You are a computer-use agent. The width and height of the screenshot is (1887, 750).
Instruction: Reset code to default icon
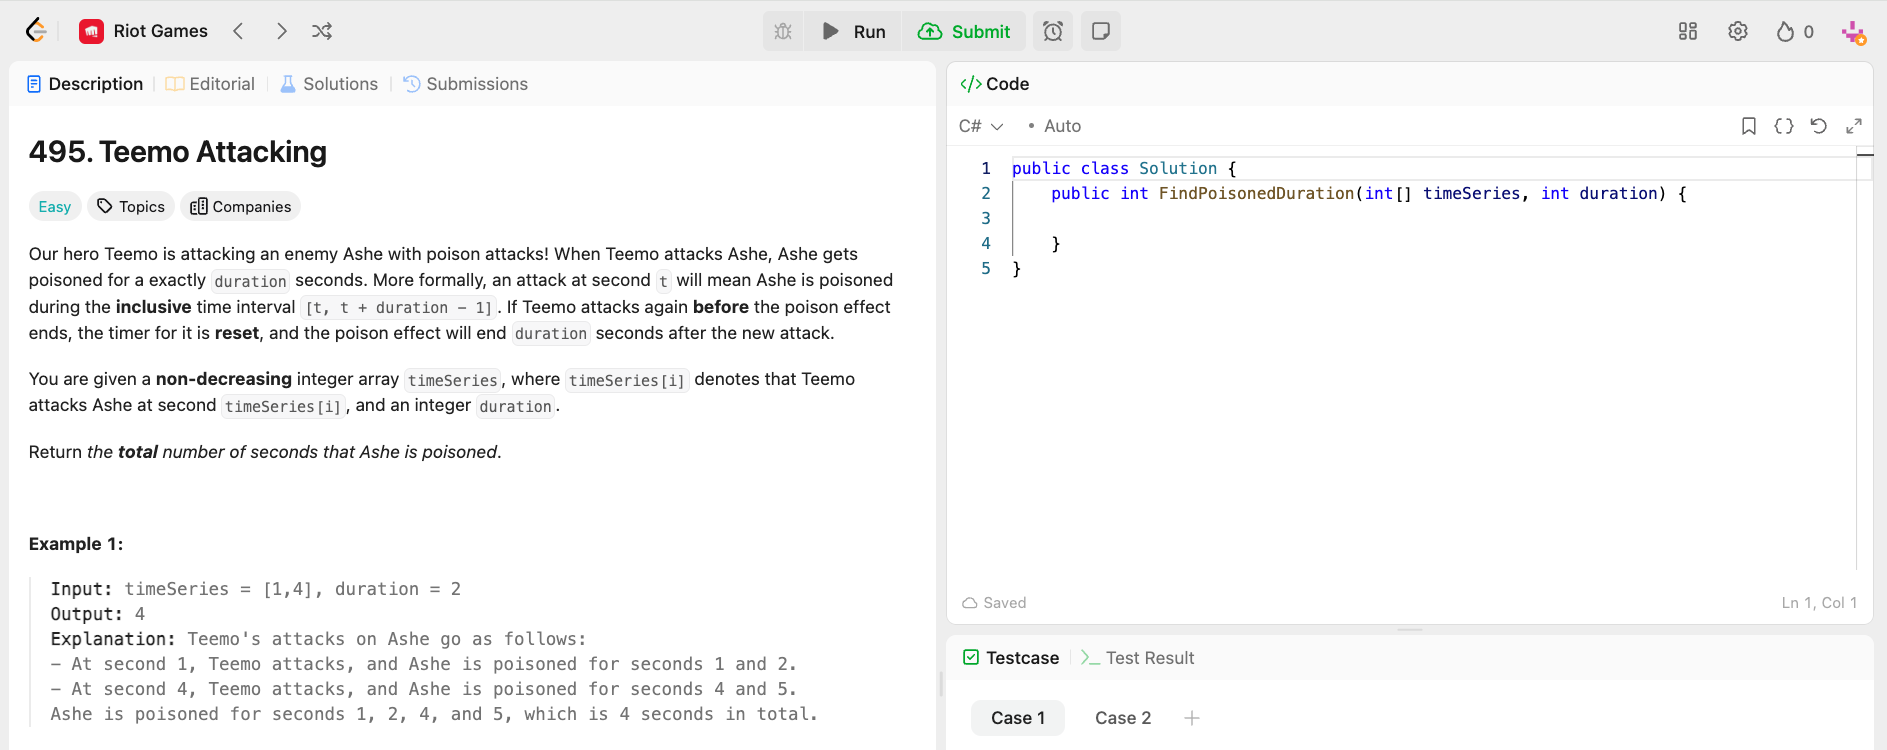point(1819,126)
